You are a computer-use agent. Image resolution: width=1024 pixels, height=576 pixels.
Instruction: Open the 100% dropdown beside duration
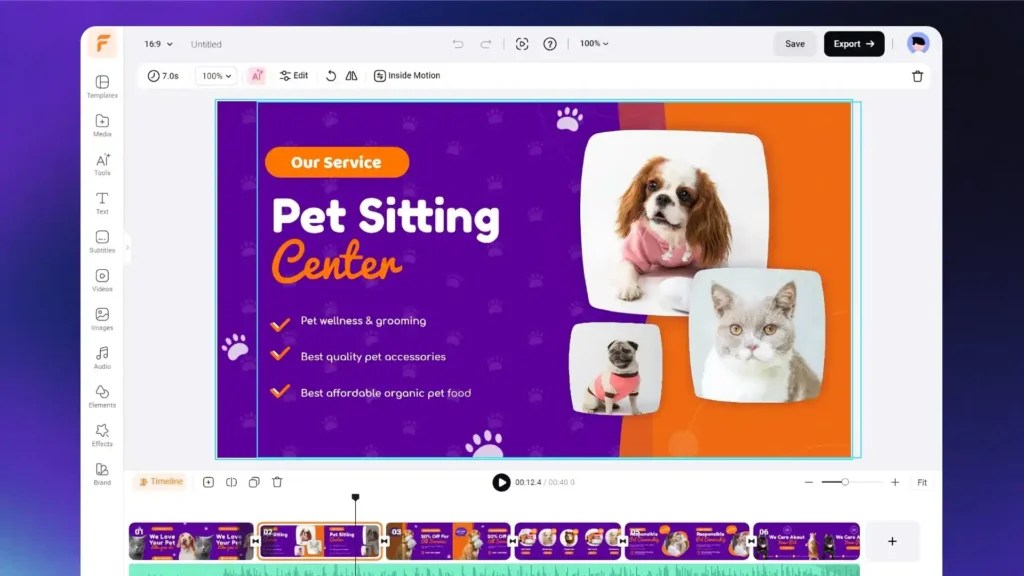216,76
